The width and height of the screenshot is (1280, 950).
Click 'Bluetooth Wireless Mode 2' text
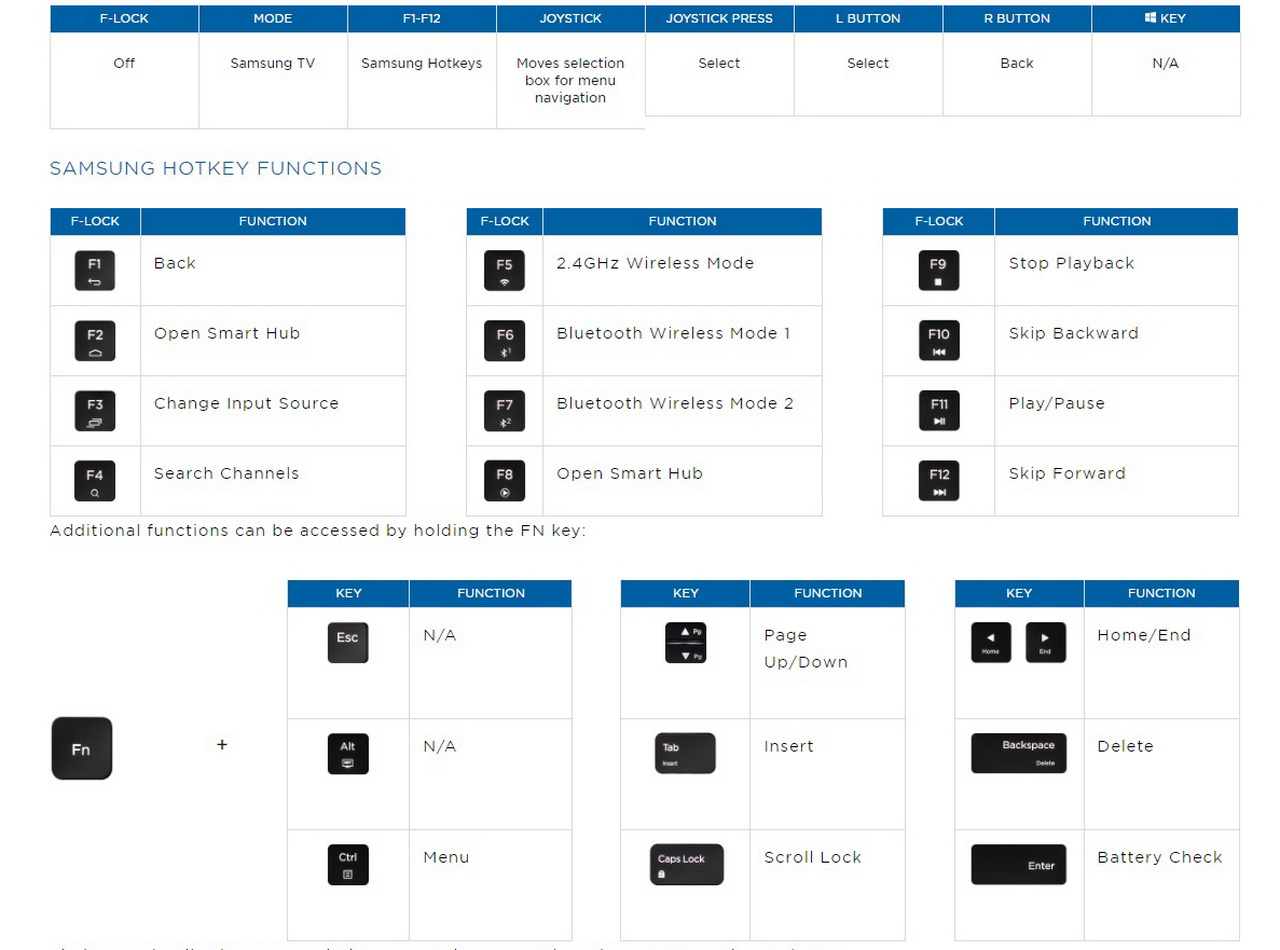coord(675,404)
